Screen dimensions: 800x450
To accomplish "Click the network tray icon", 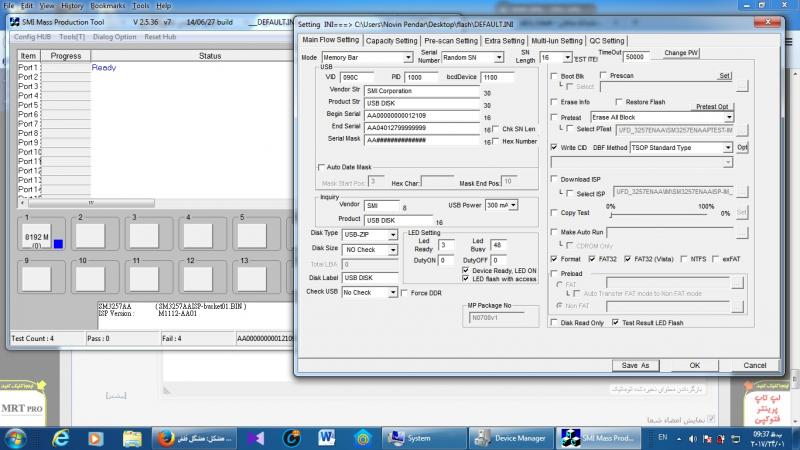I will tap(736, 439).
